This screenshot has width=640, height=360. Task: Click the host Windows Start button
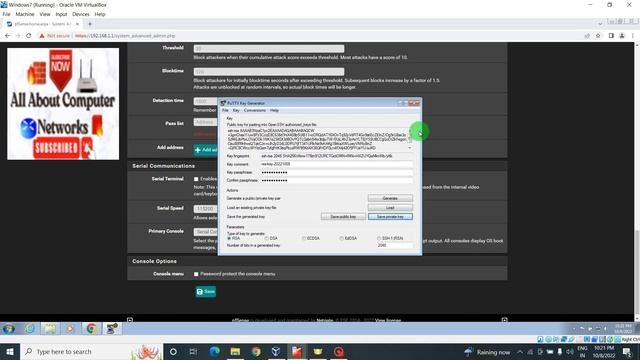(x=10, y=352)
